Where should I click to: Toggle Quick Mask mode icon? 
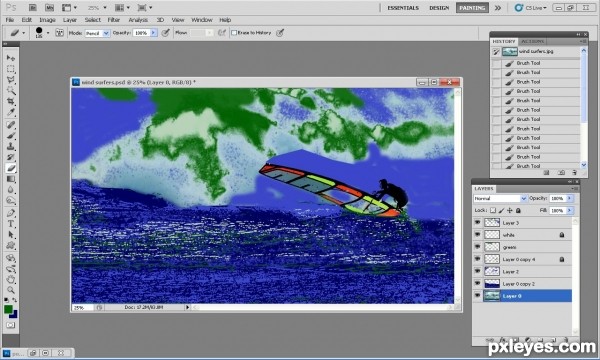[x=11, y=325]
